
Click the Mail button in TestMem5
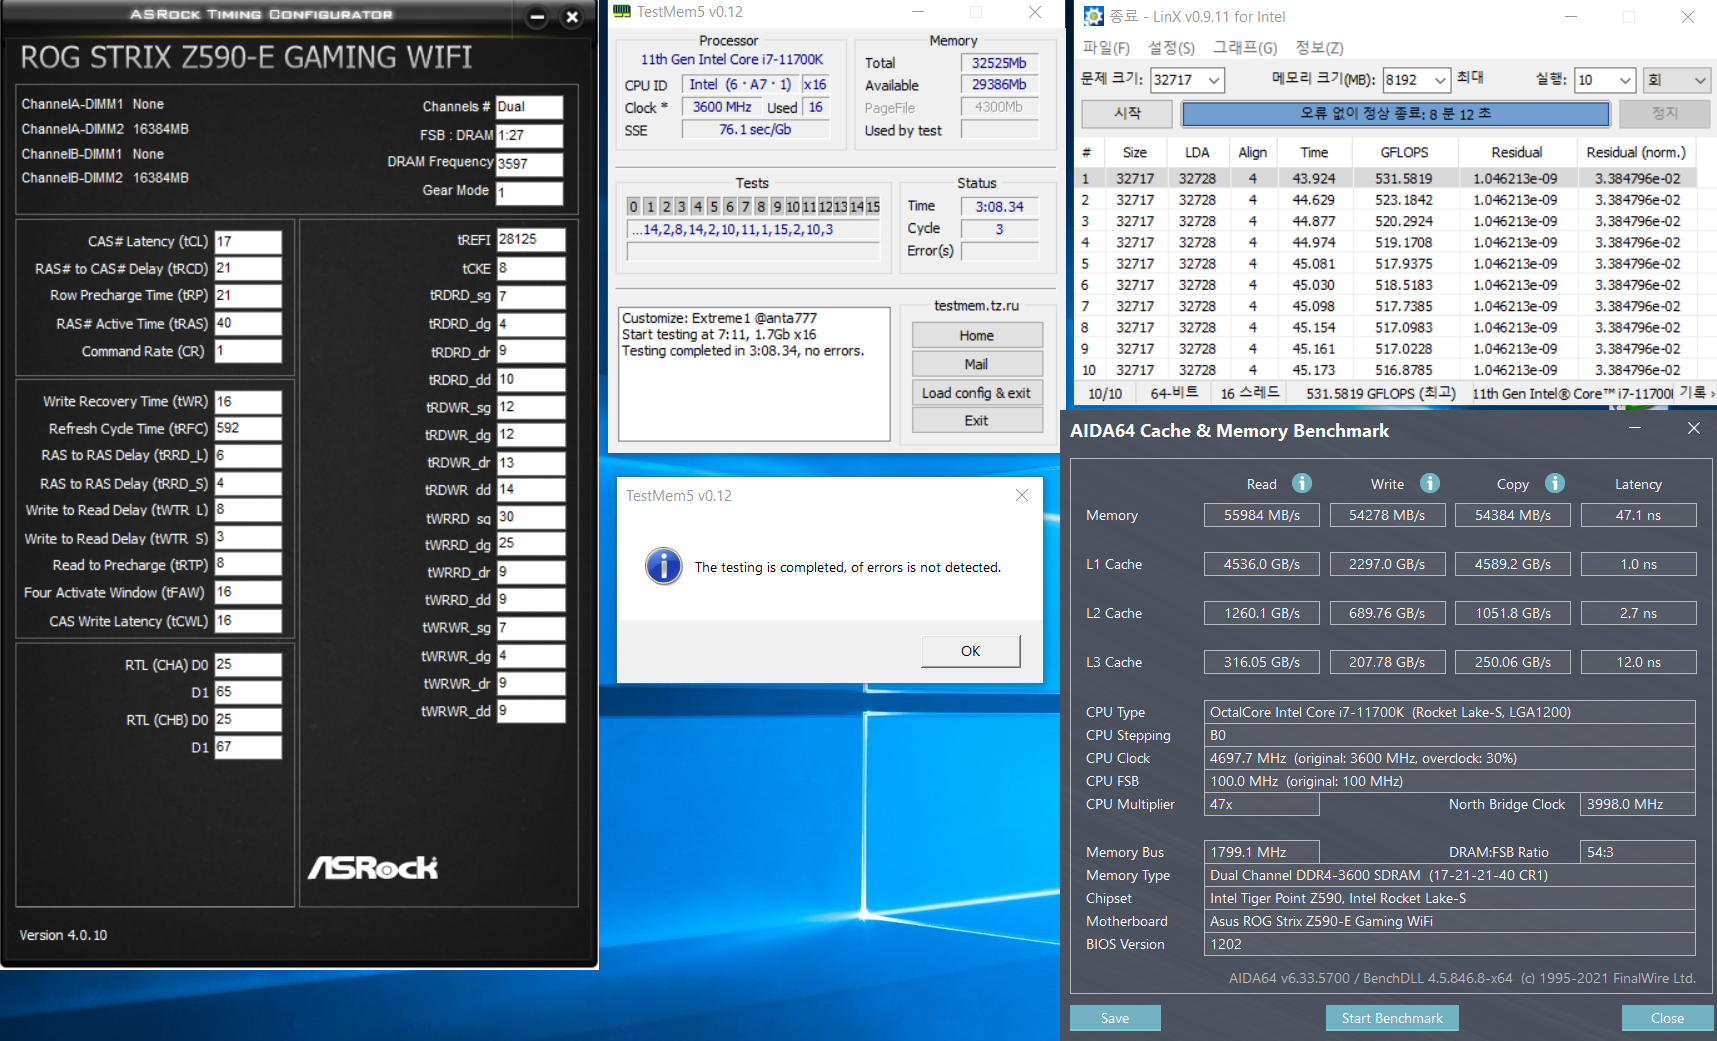[x=977, y=364]
